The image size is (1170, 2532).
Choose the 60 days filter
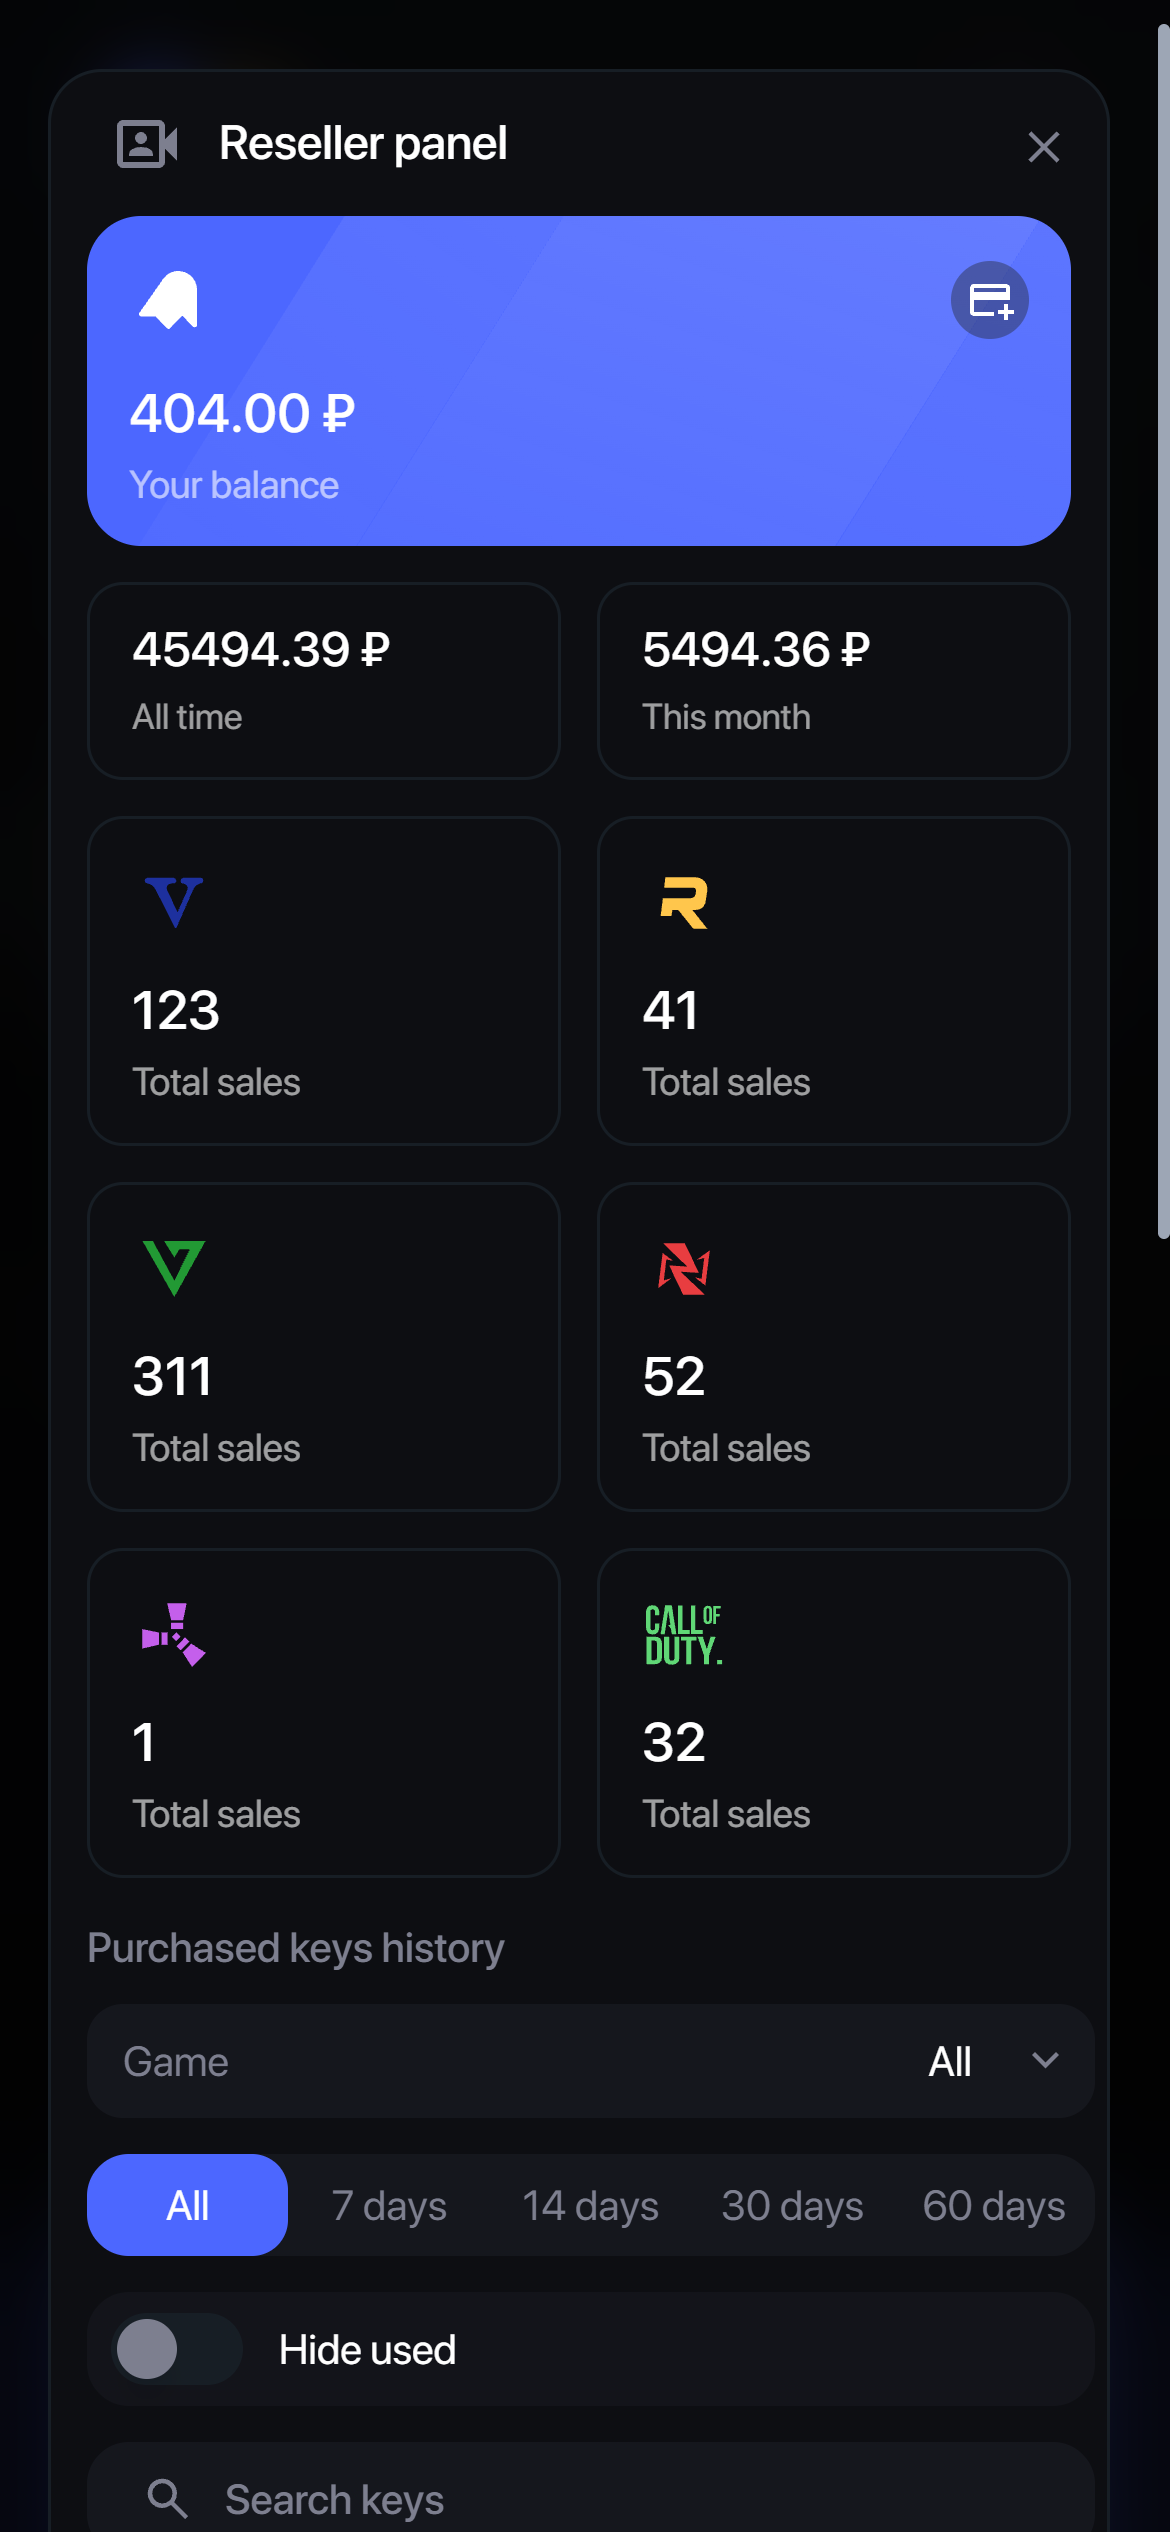point(993,2205)
